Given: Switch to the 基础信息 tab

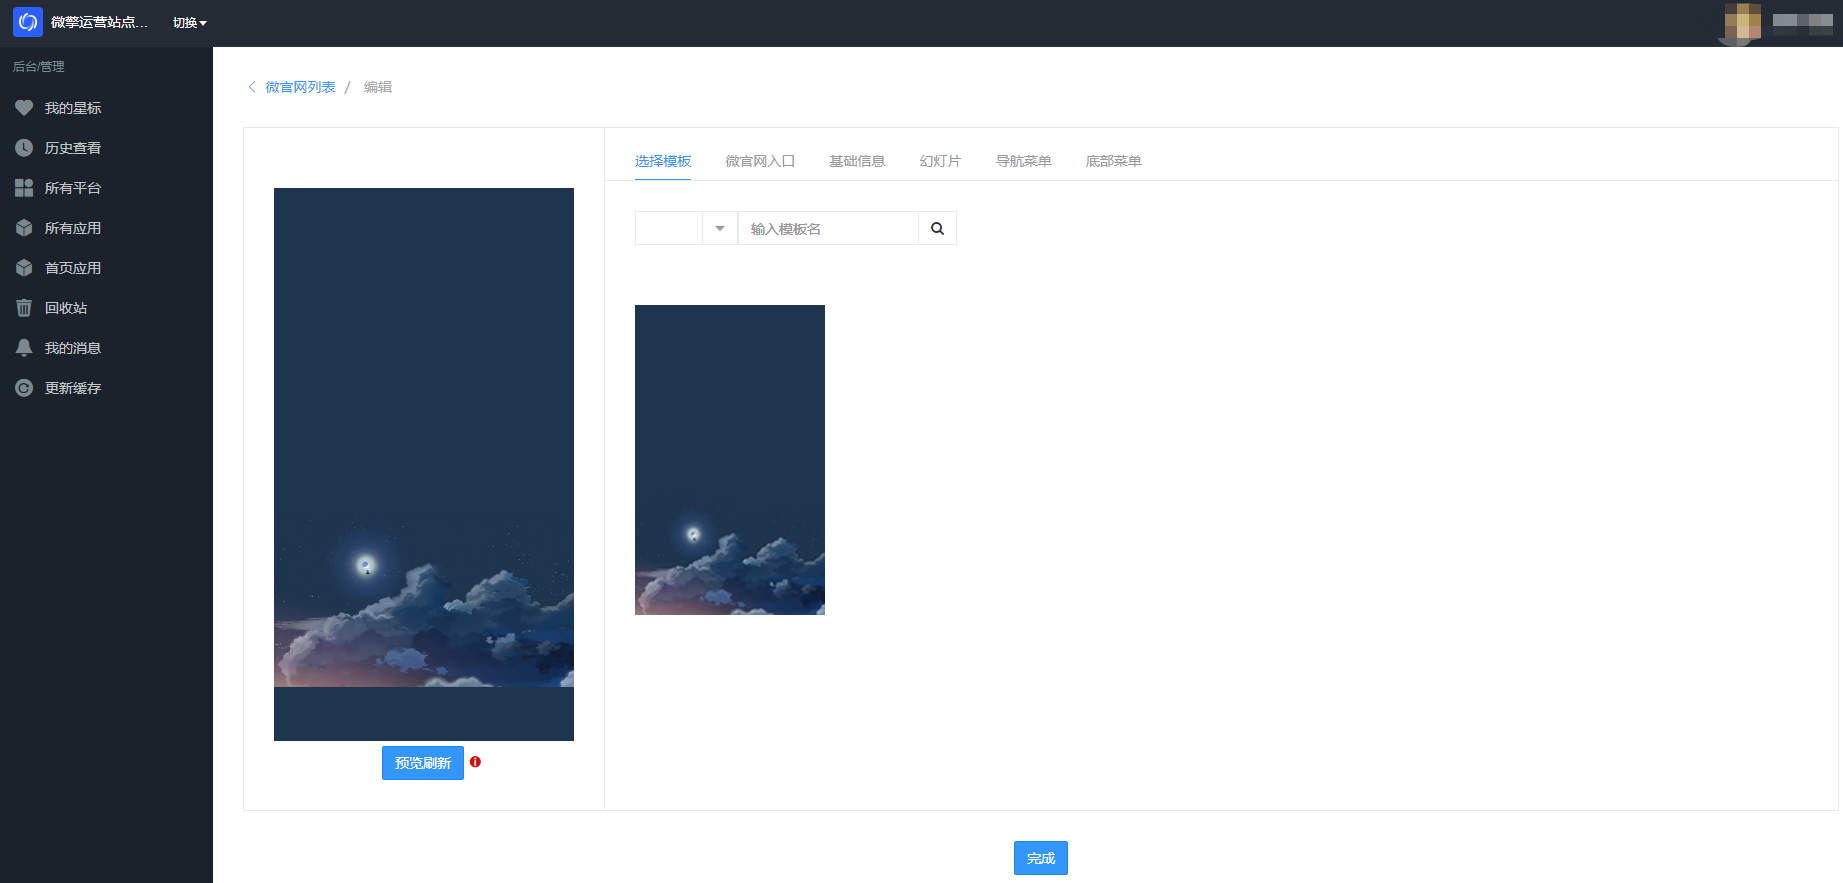Looking at the screenshot, I should tap(857, 161).
